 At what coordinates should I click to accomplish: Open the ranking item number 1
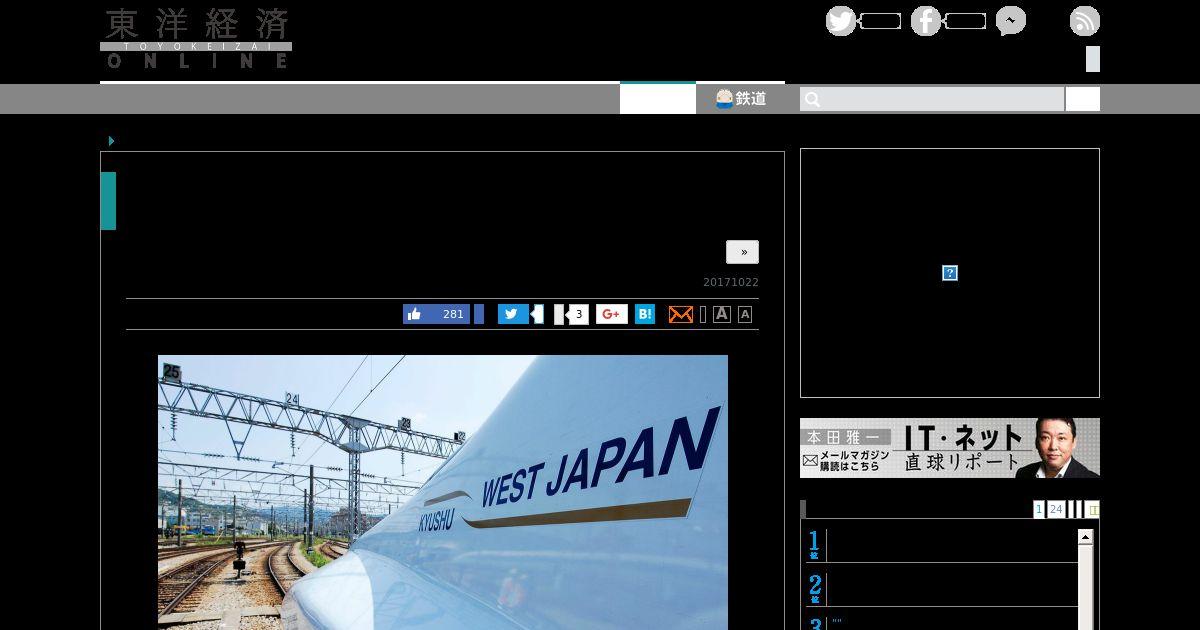click(x=942, y=545)
